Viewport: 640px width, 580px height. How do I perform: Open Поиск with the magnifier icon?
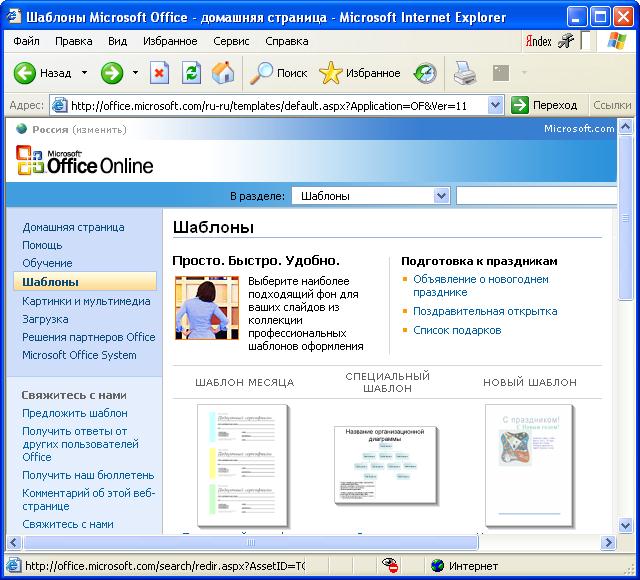tap(278, 73)
